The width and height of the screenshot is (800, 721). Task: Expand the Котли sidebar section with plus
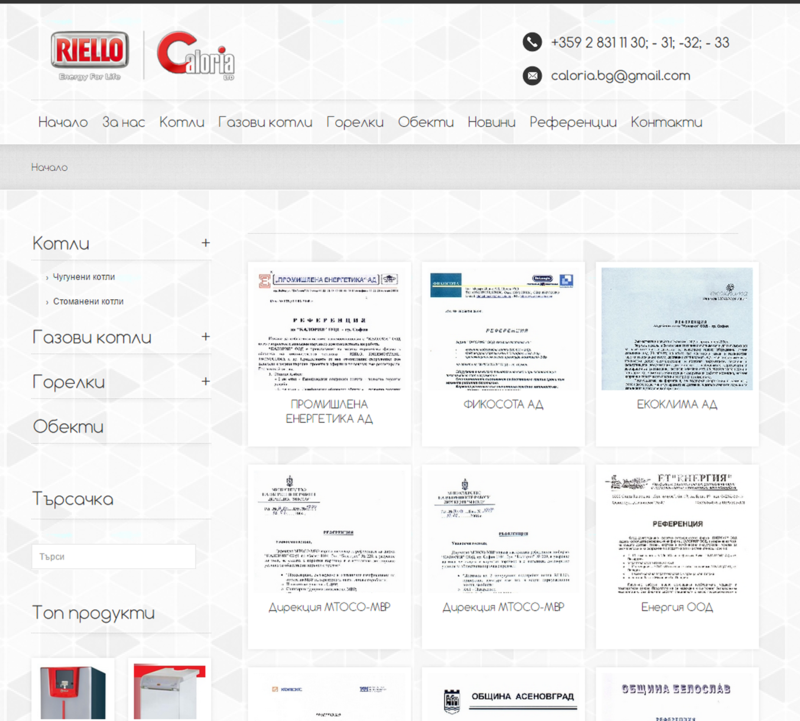[206, 243]
